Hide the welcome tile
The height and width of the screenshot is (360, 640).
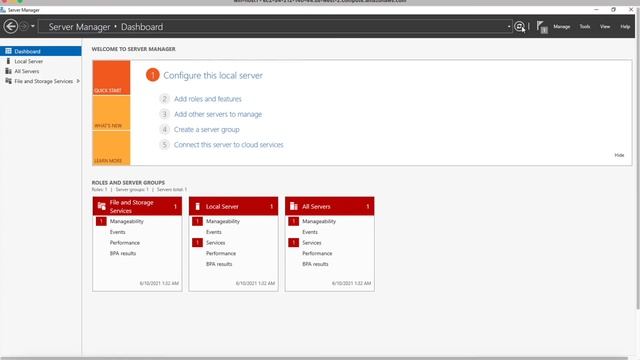click(x=619, y=155)
